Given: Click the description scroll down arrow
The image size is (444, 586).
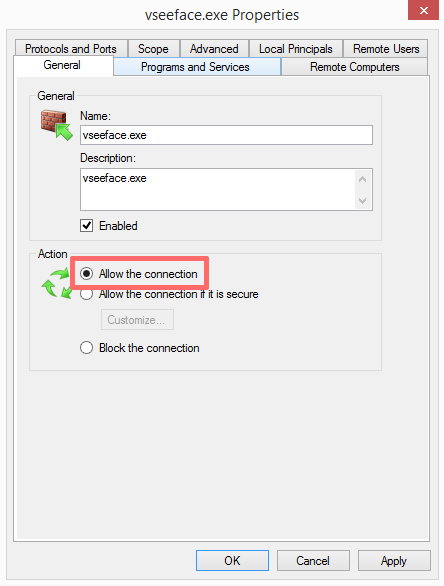Looking at the screenshot, I should point(362,201).
